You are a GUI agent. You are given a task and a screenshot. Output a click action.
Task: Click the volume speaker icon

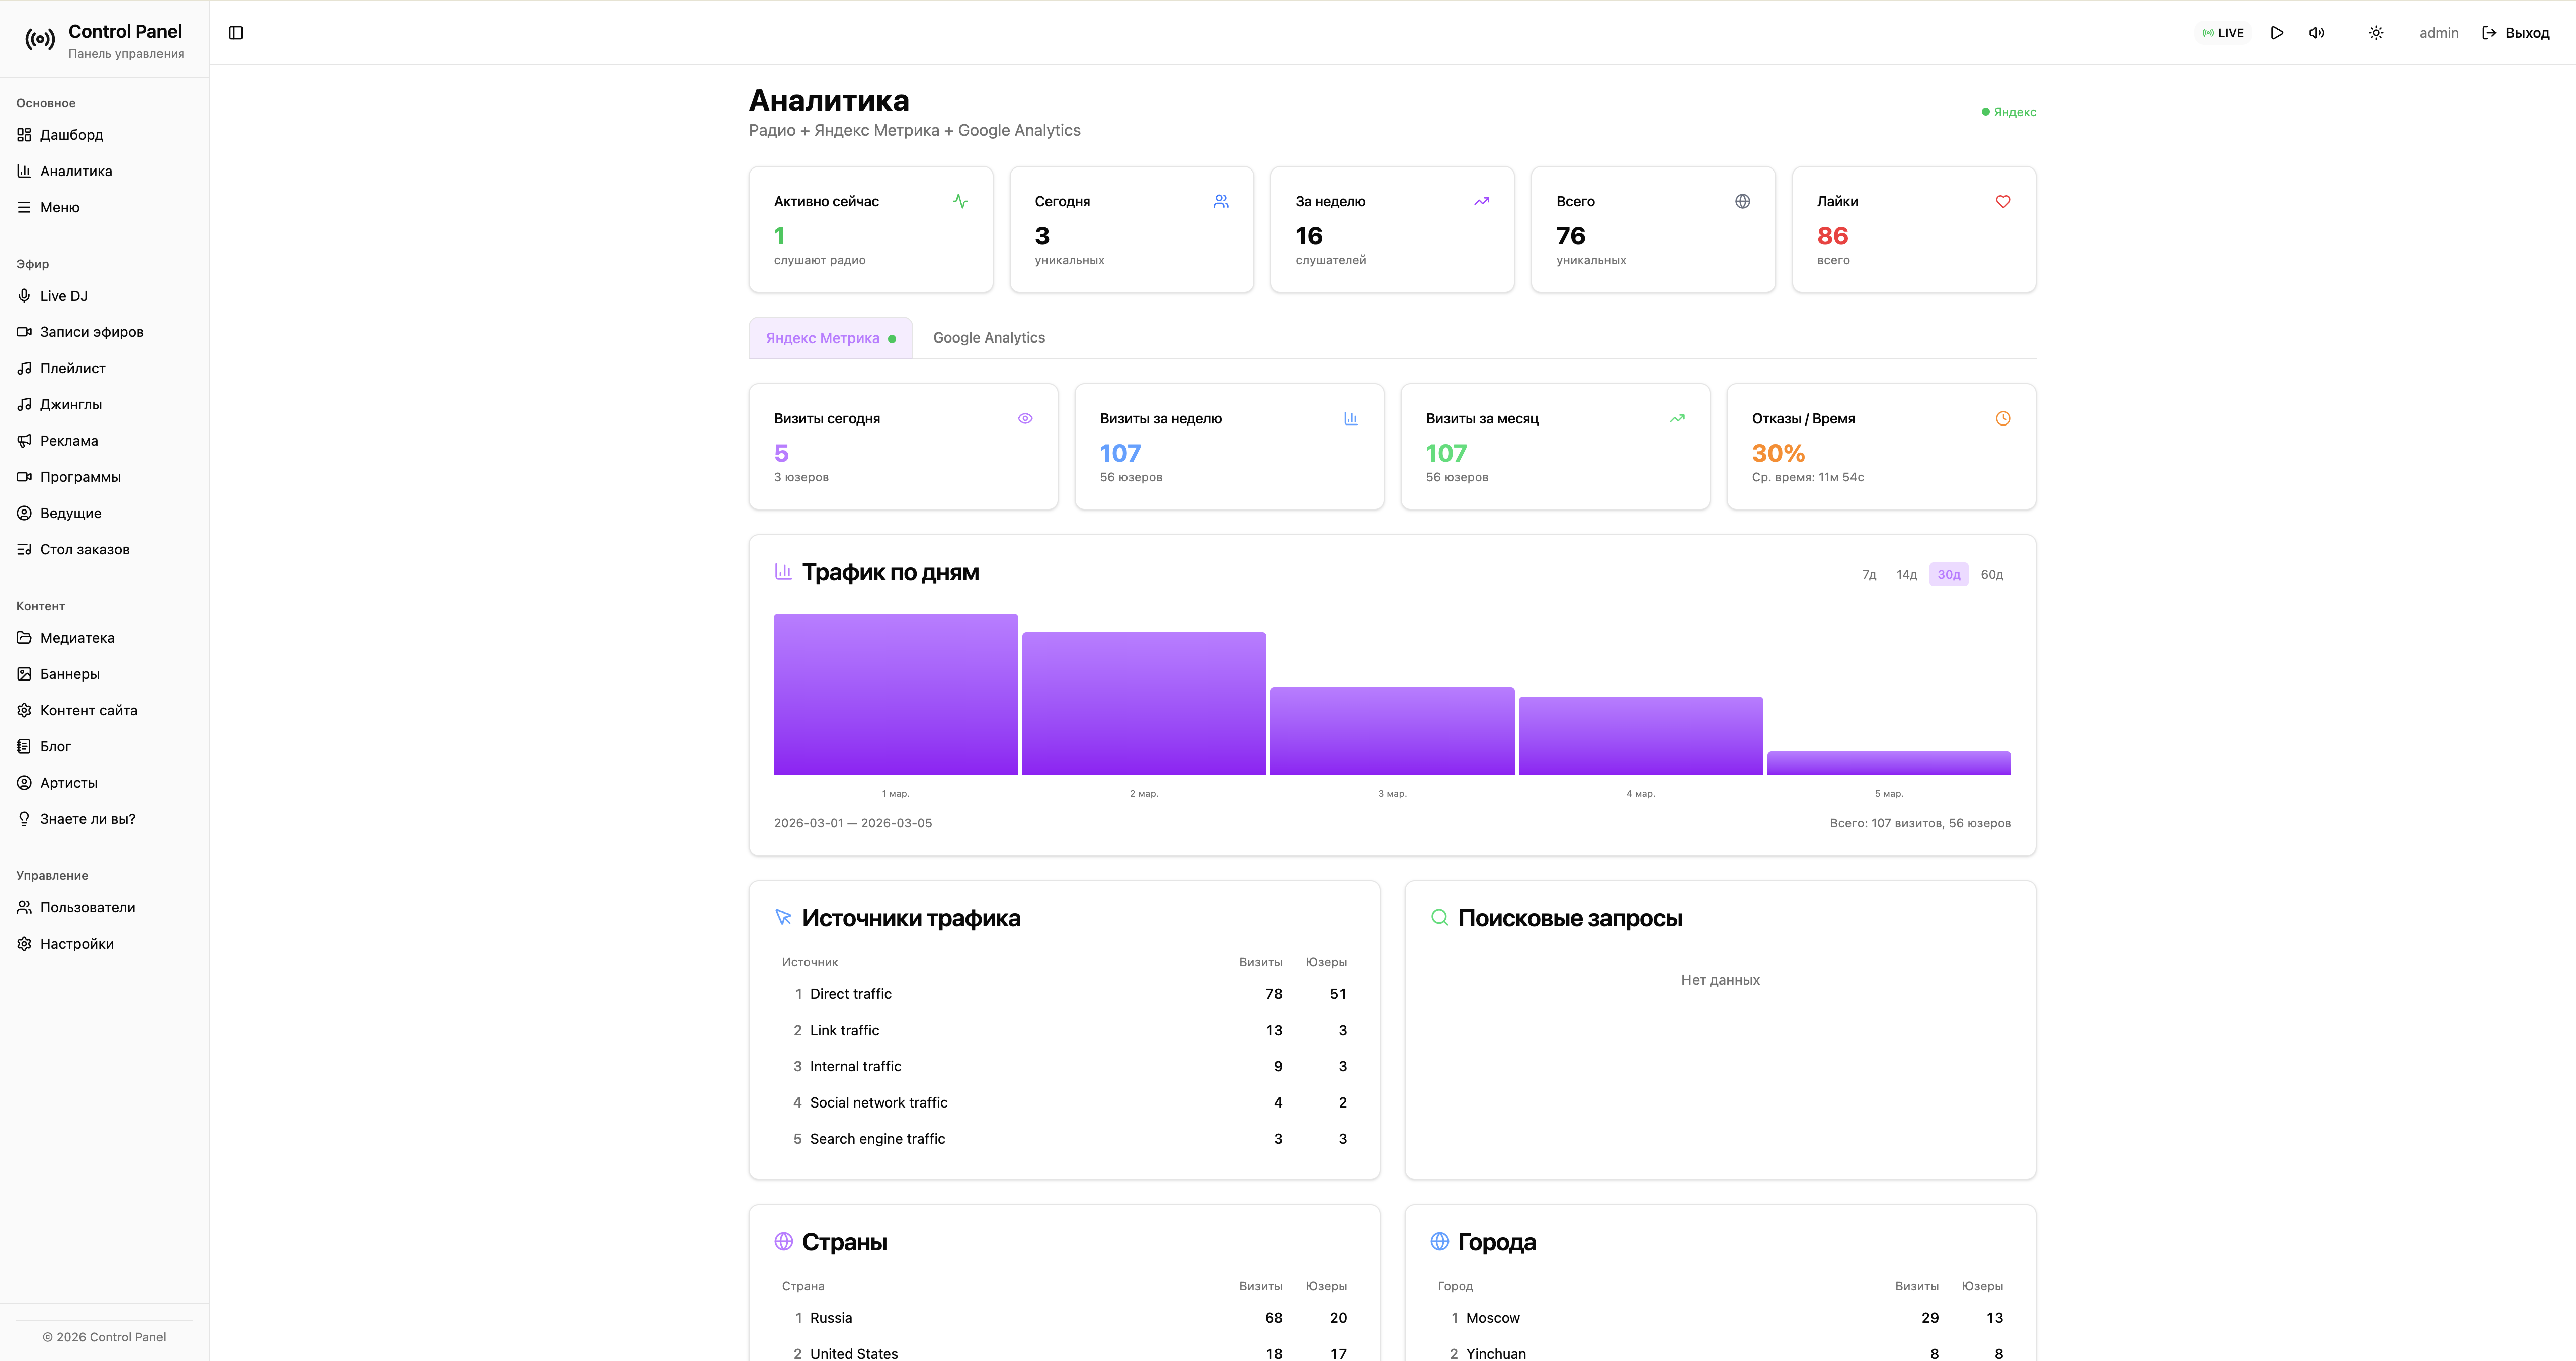tap(2316, 33)
